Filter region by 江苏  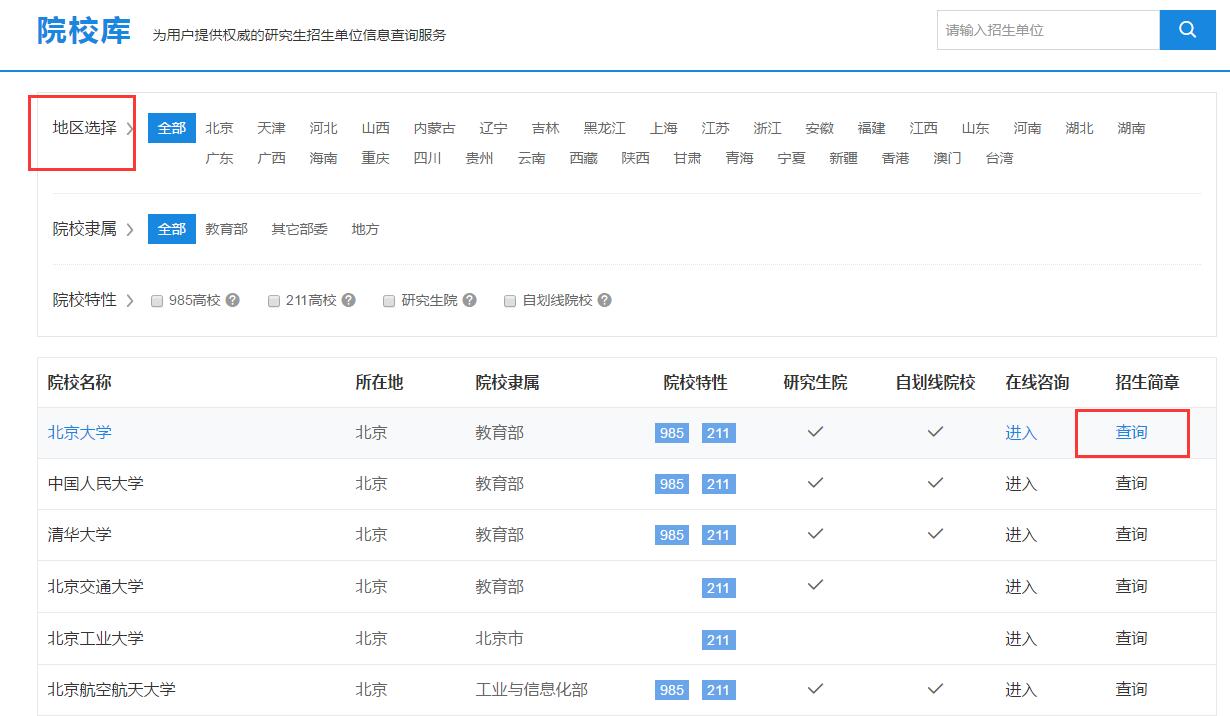pos(716,128)
